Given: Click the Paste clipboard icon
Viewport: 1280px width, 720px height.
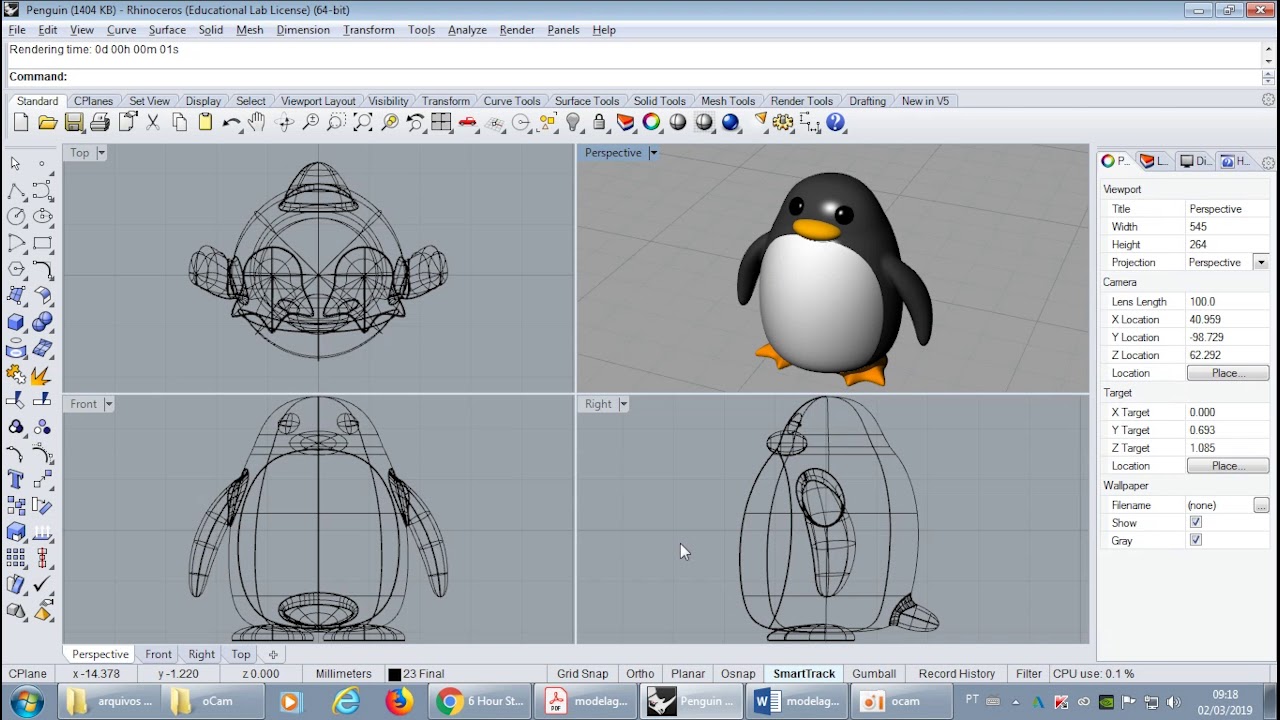Looking at the screenshot, I should point(205,122).
